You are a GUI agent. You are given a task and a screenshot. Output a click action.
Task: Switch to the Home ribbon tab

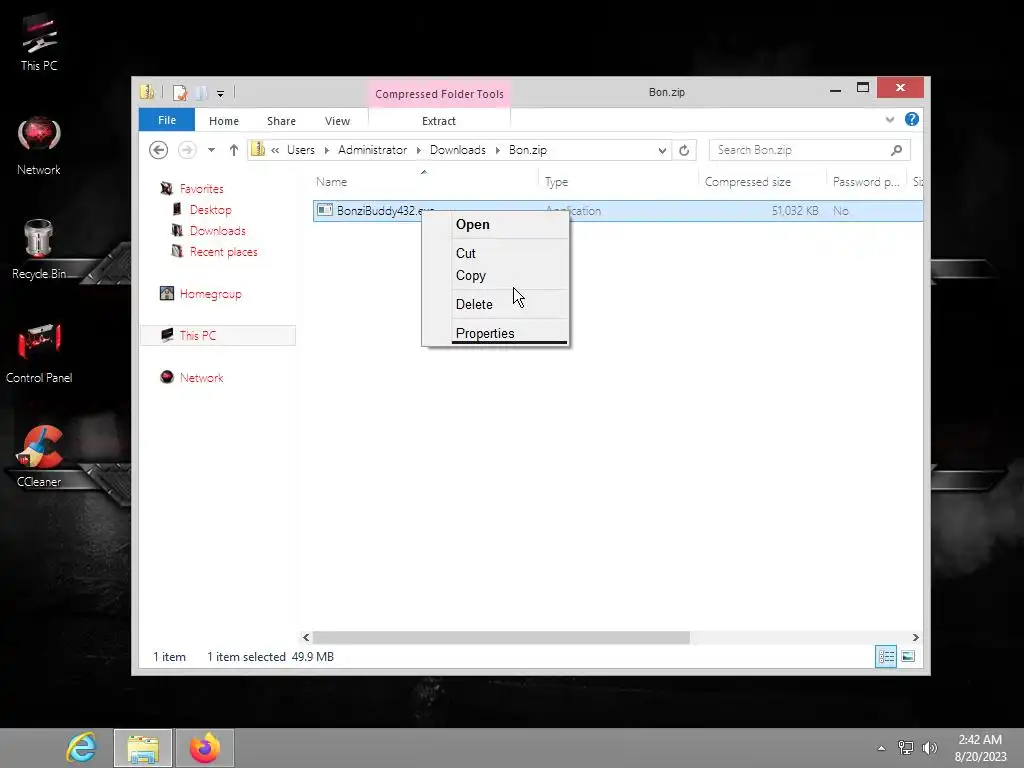pos(224,121)
